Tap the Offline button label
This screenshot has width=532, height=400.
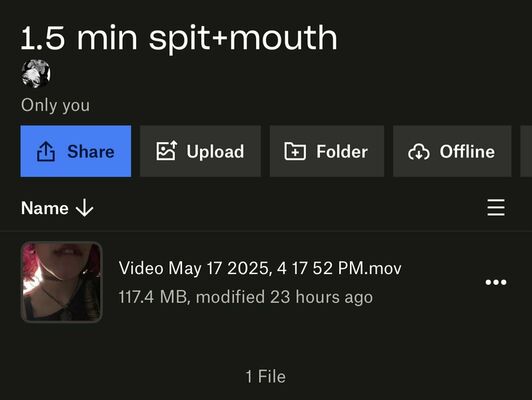[x=467, y=151]
